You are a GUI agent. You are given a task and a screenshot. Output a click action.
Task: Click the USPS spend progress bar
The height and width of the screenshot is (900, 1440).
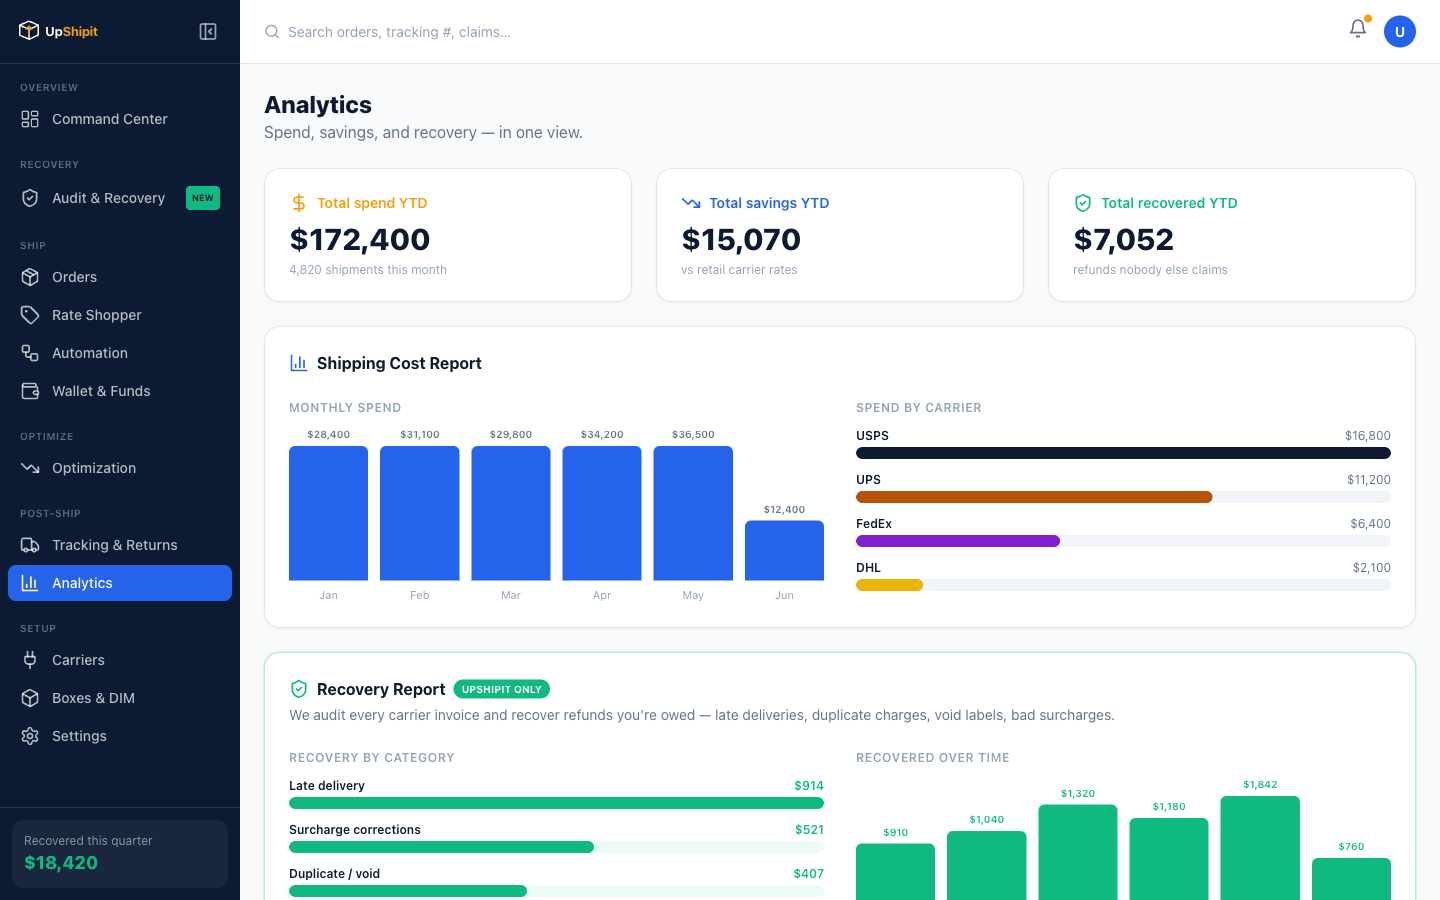point(1123,453)
